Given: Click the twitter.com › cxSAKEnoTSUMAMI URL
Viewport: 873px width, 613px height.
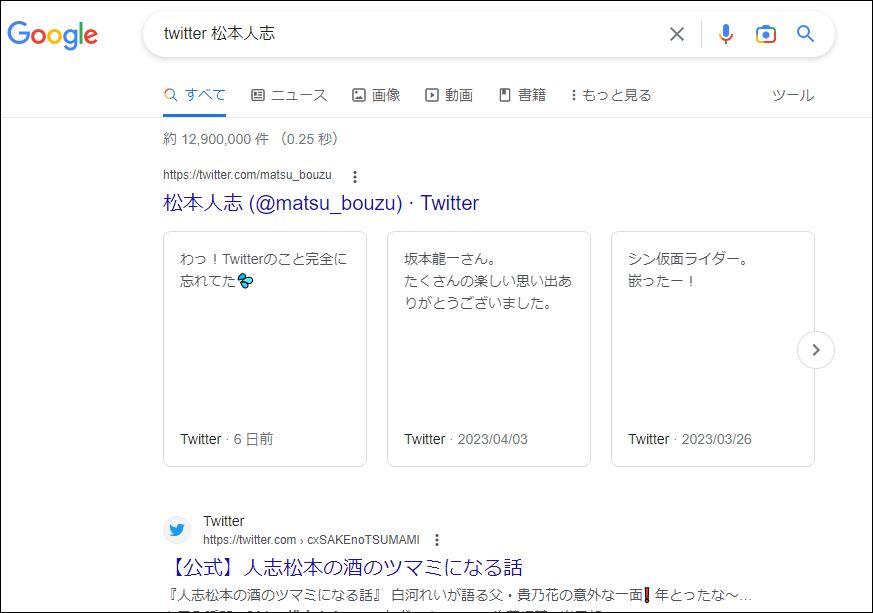Looking at the screenshot, I should point(311,540).
